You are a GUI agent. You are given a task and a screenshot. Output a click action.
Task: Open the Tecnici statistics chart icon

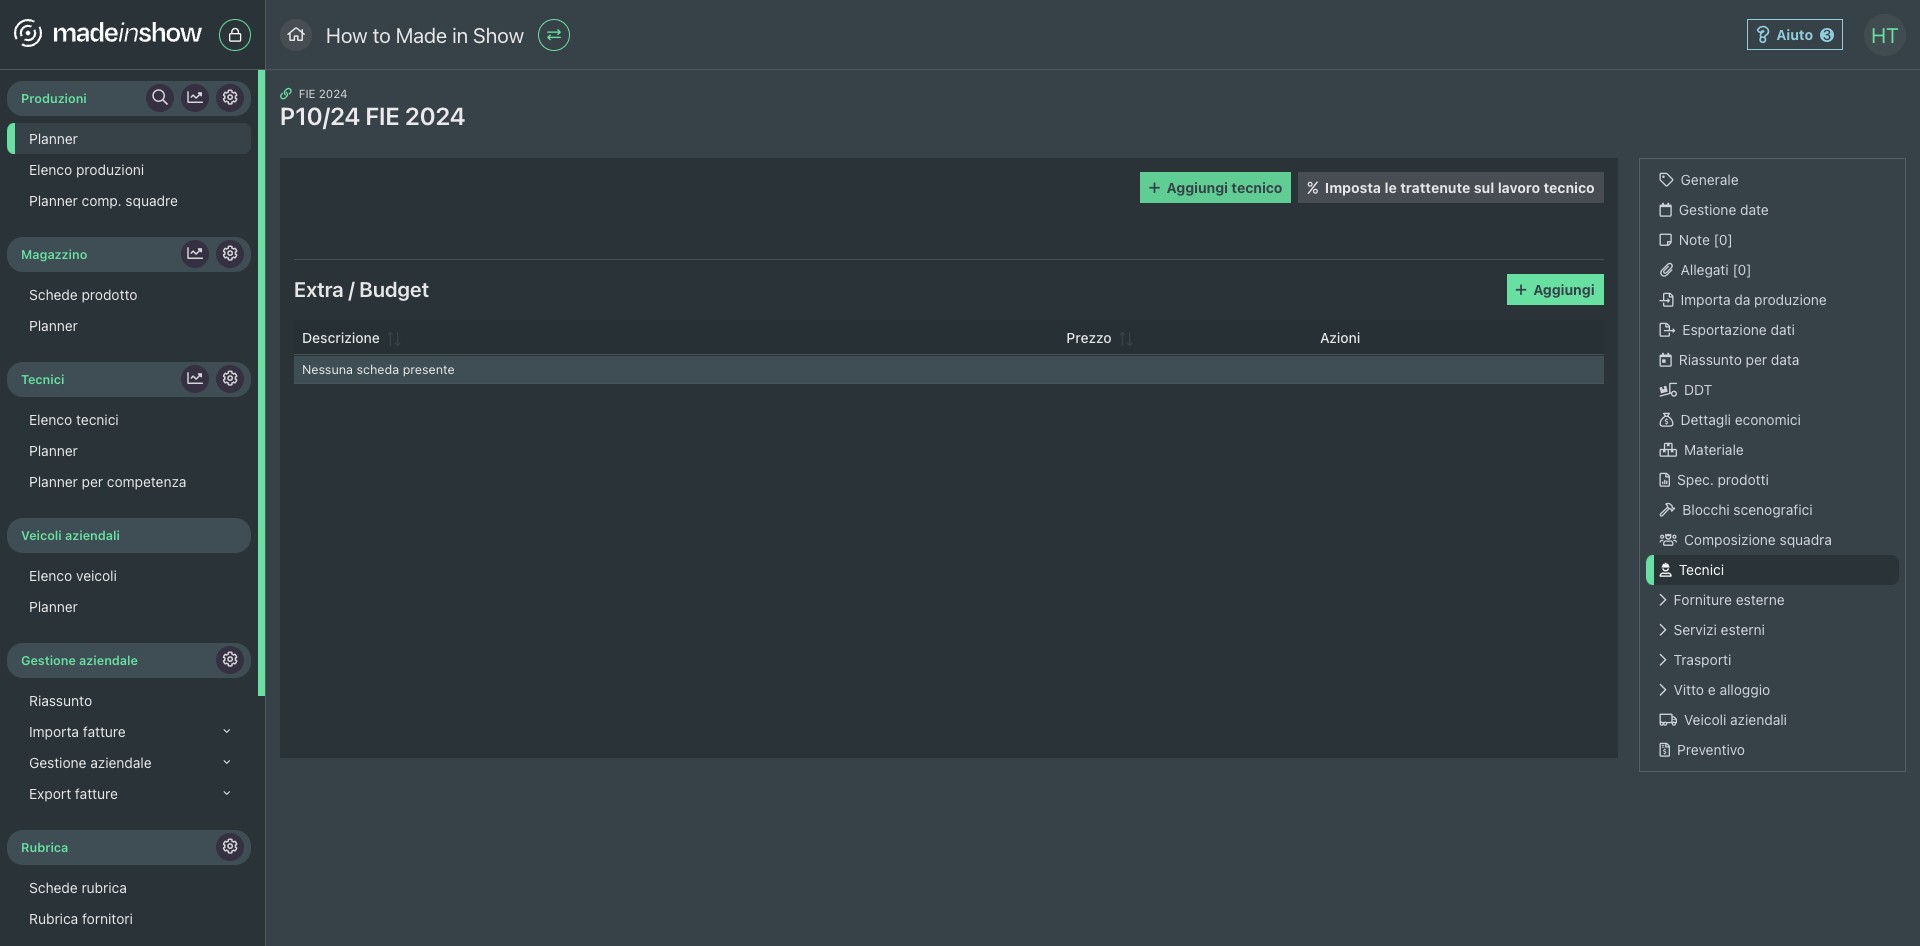pos(195,379)
